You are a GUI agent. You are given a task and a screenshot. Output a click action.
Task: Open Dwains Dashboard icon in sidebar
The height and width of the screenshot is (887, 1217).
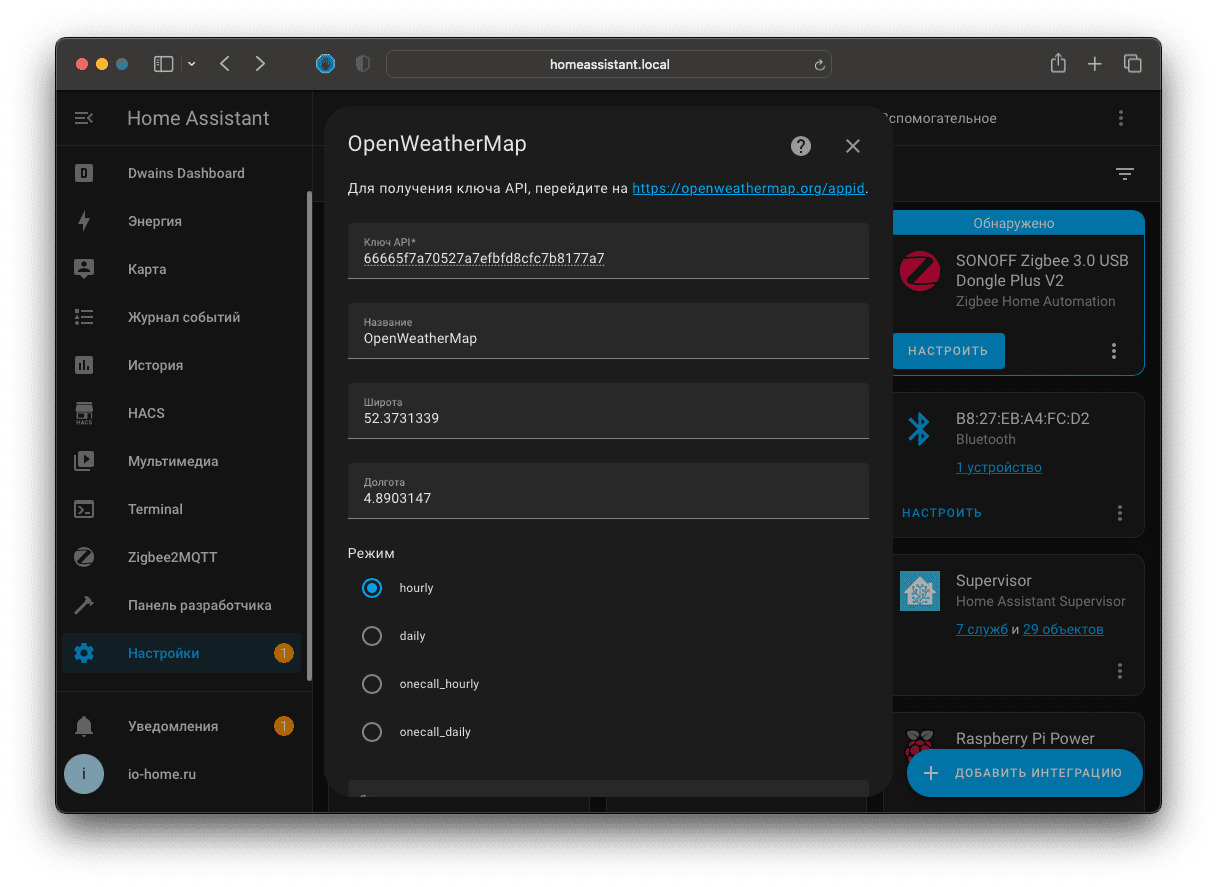(84, 173)
